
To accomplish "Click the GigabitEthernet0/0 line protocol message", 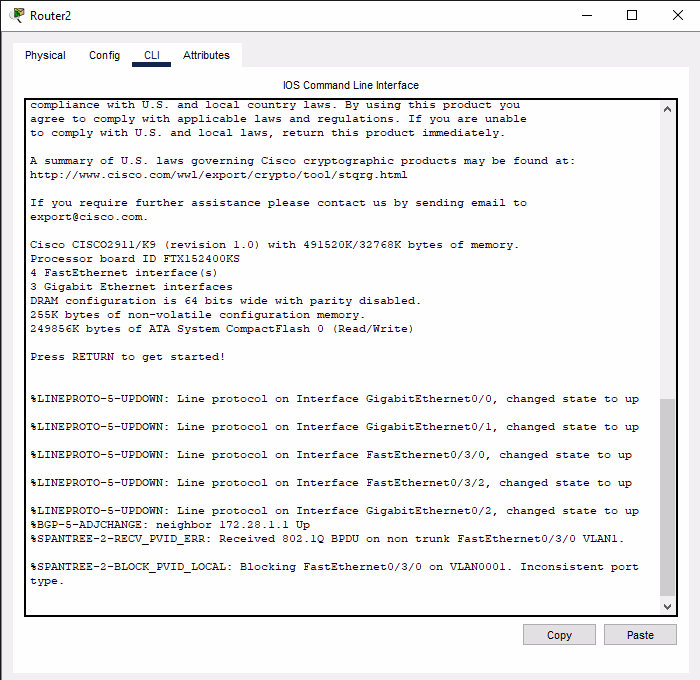I will pyautogui.click(x=334, y=399).
